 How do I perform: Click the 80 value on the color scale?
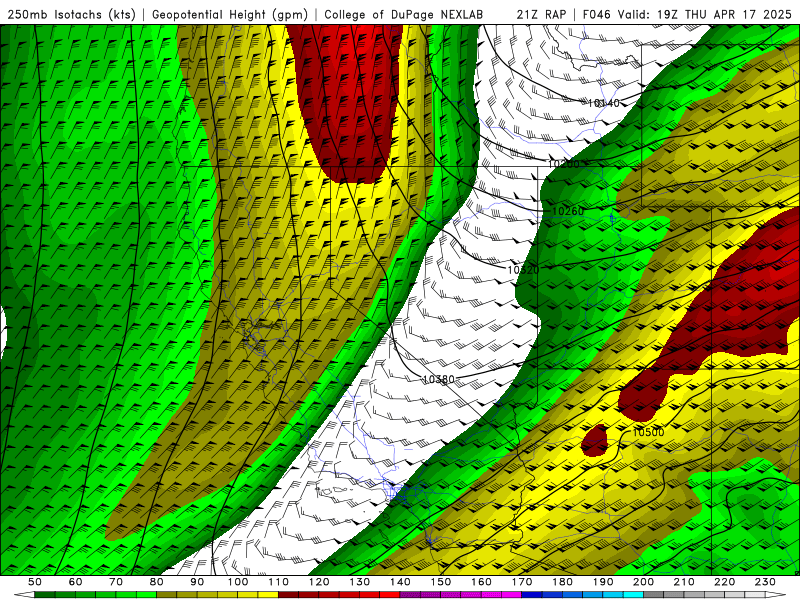click(157, 582)
